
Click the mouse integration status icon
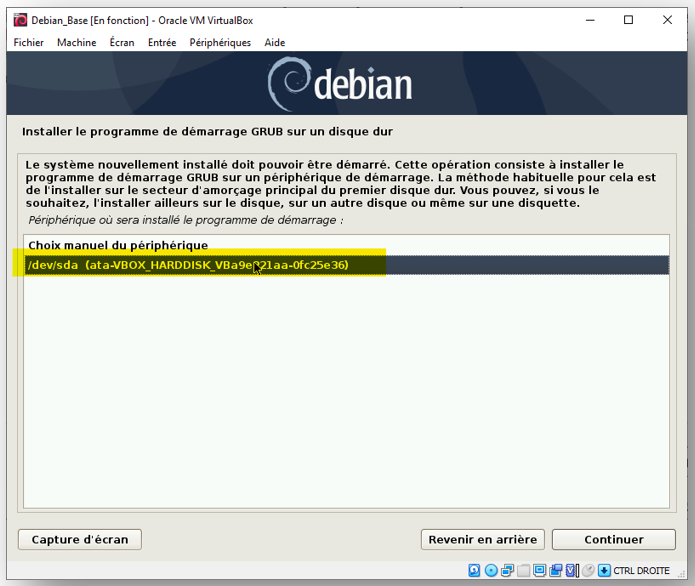(x=588, y=570)
